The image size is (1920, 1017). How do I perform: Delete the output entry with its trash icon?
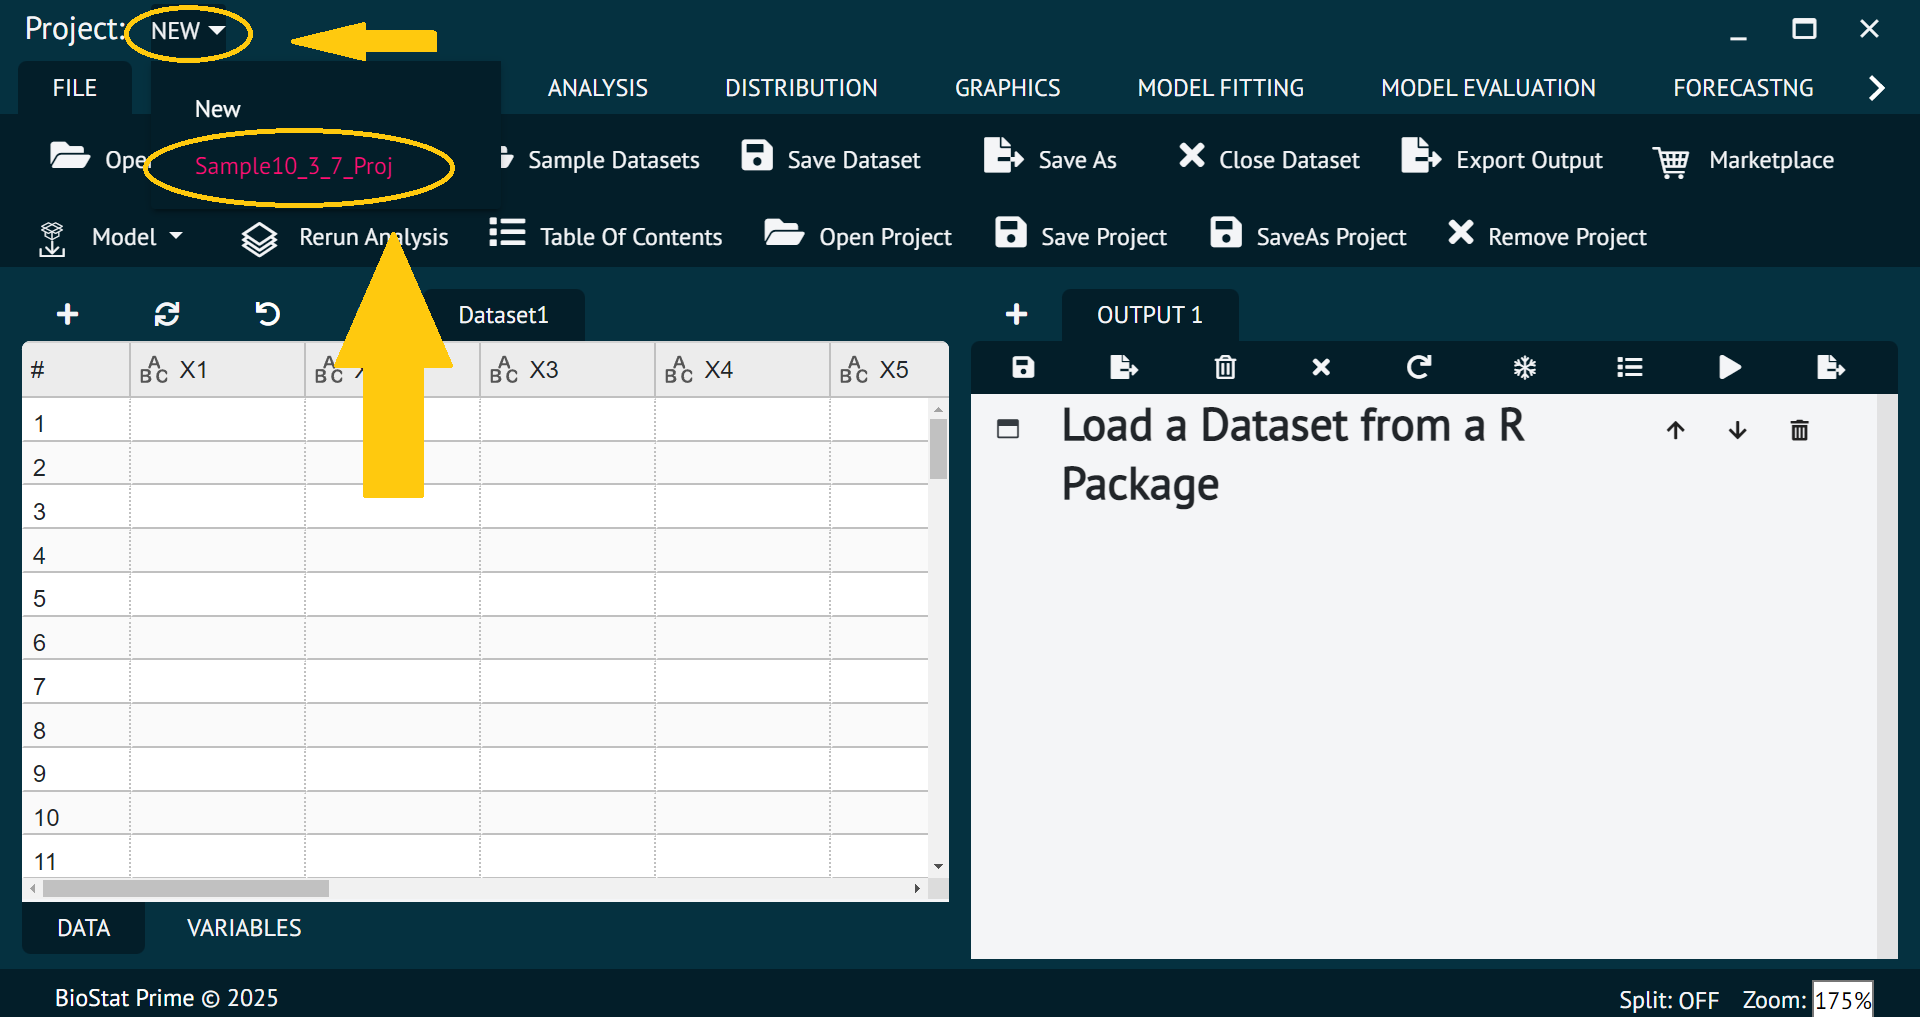click(x=1799, y=430)
